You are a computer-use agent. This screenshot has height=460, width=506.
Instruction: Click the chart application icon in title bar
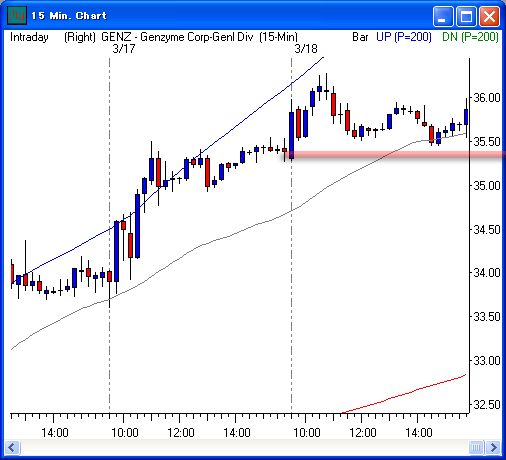(x=16, y=15)
